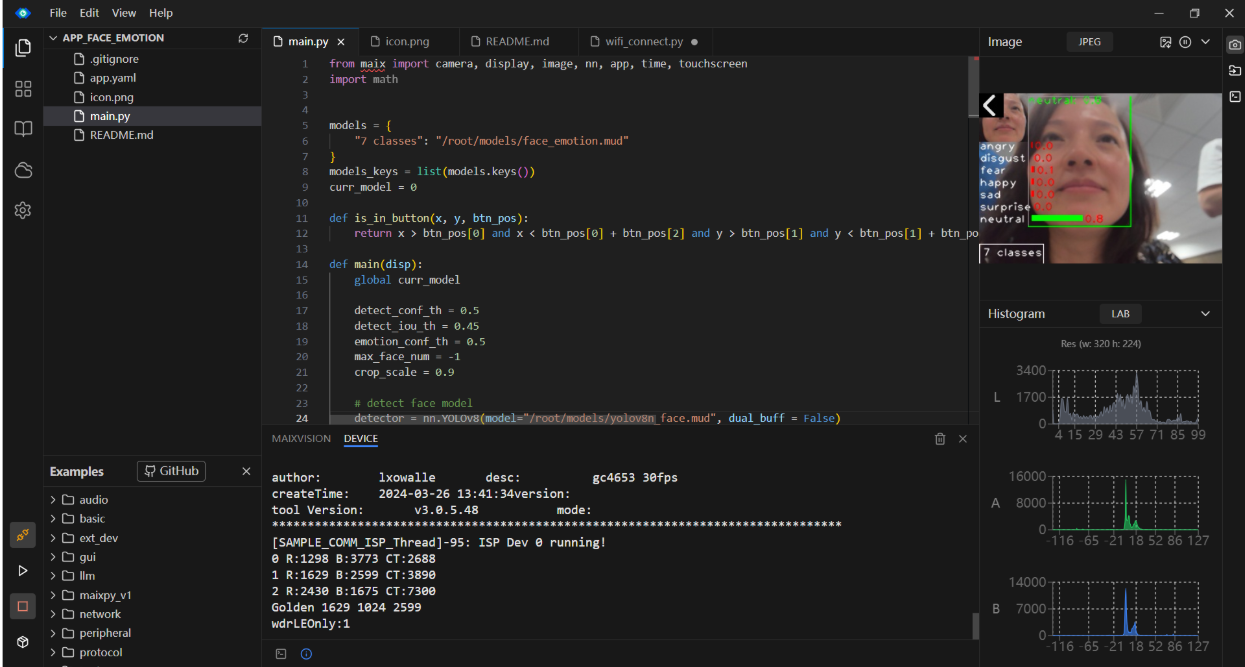
Task: Open the LAB histogram colorspace dropdown
Action: [x=1120, y=314]
